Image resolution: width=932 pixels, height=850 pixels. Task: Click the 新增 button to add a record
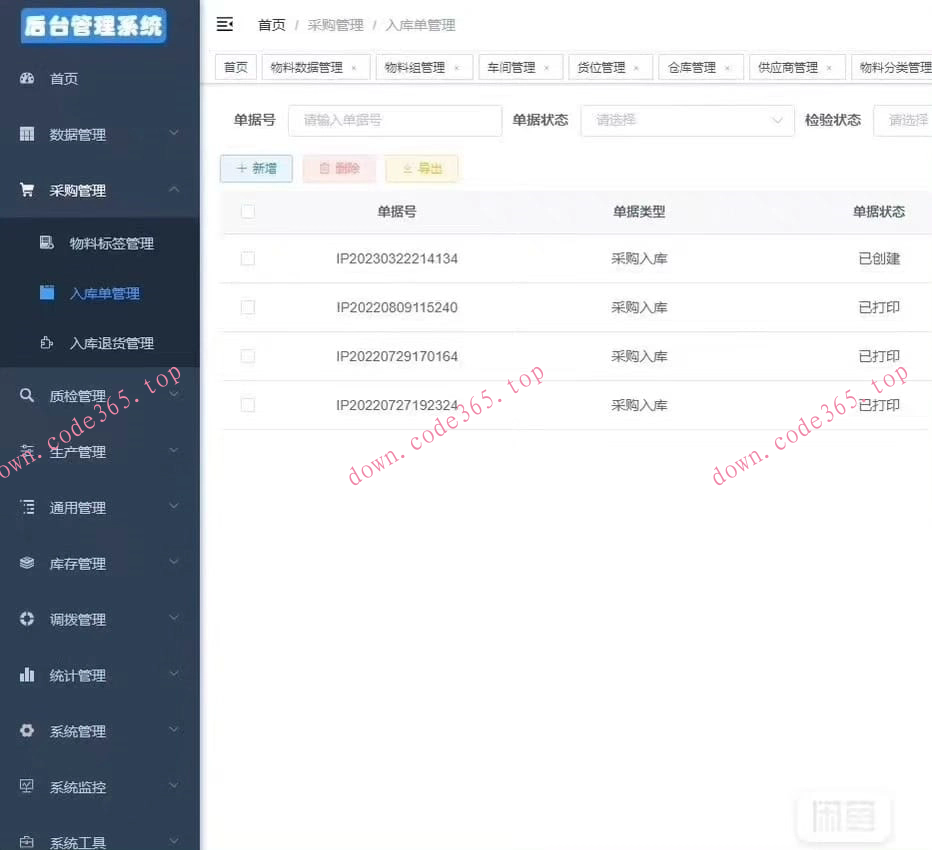(256, 169)
